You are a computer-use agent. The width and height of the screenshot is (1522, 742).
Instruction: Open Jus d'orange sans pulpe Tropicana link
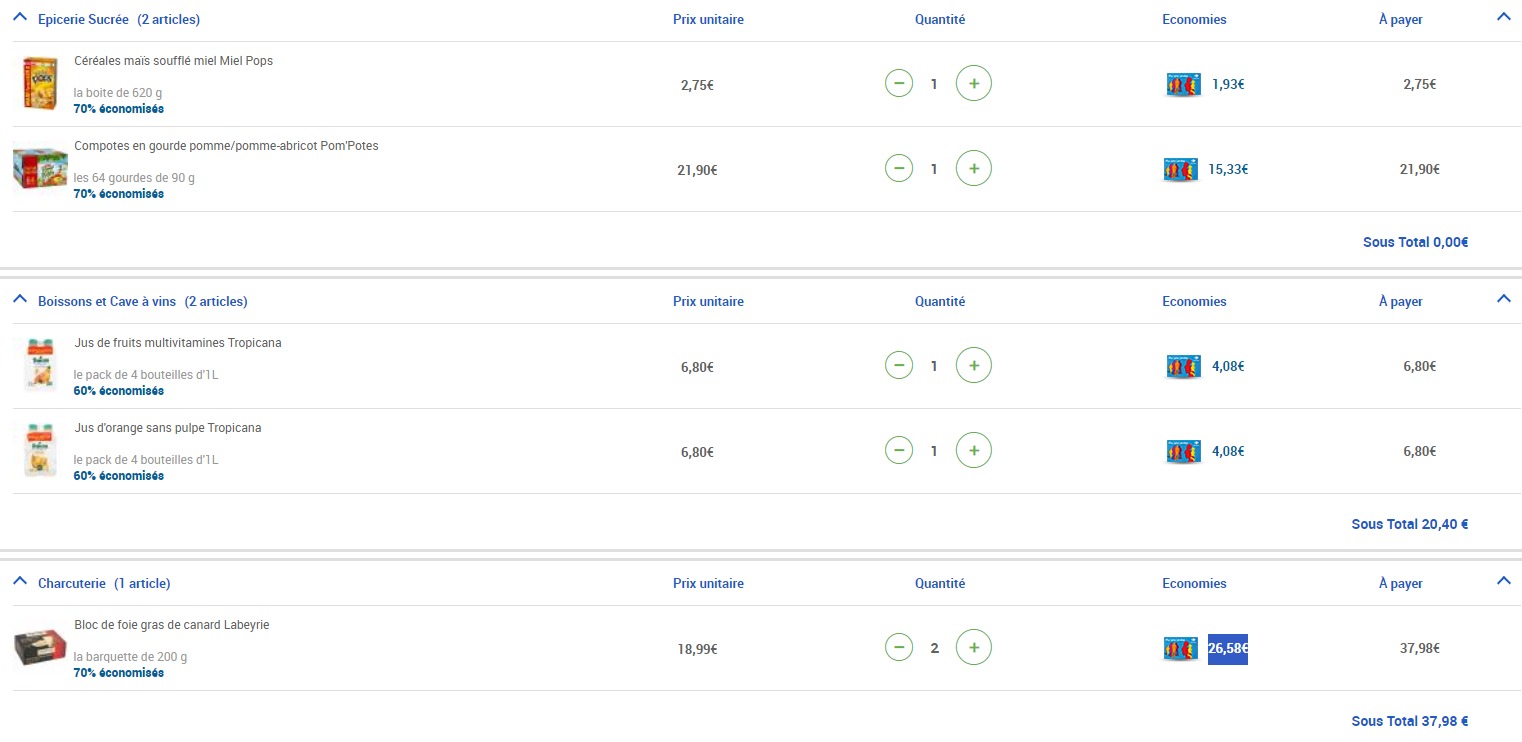point(168,428)
